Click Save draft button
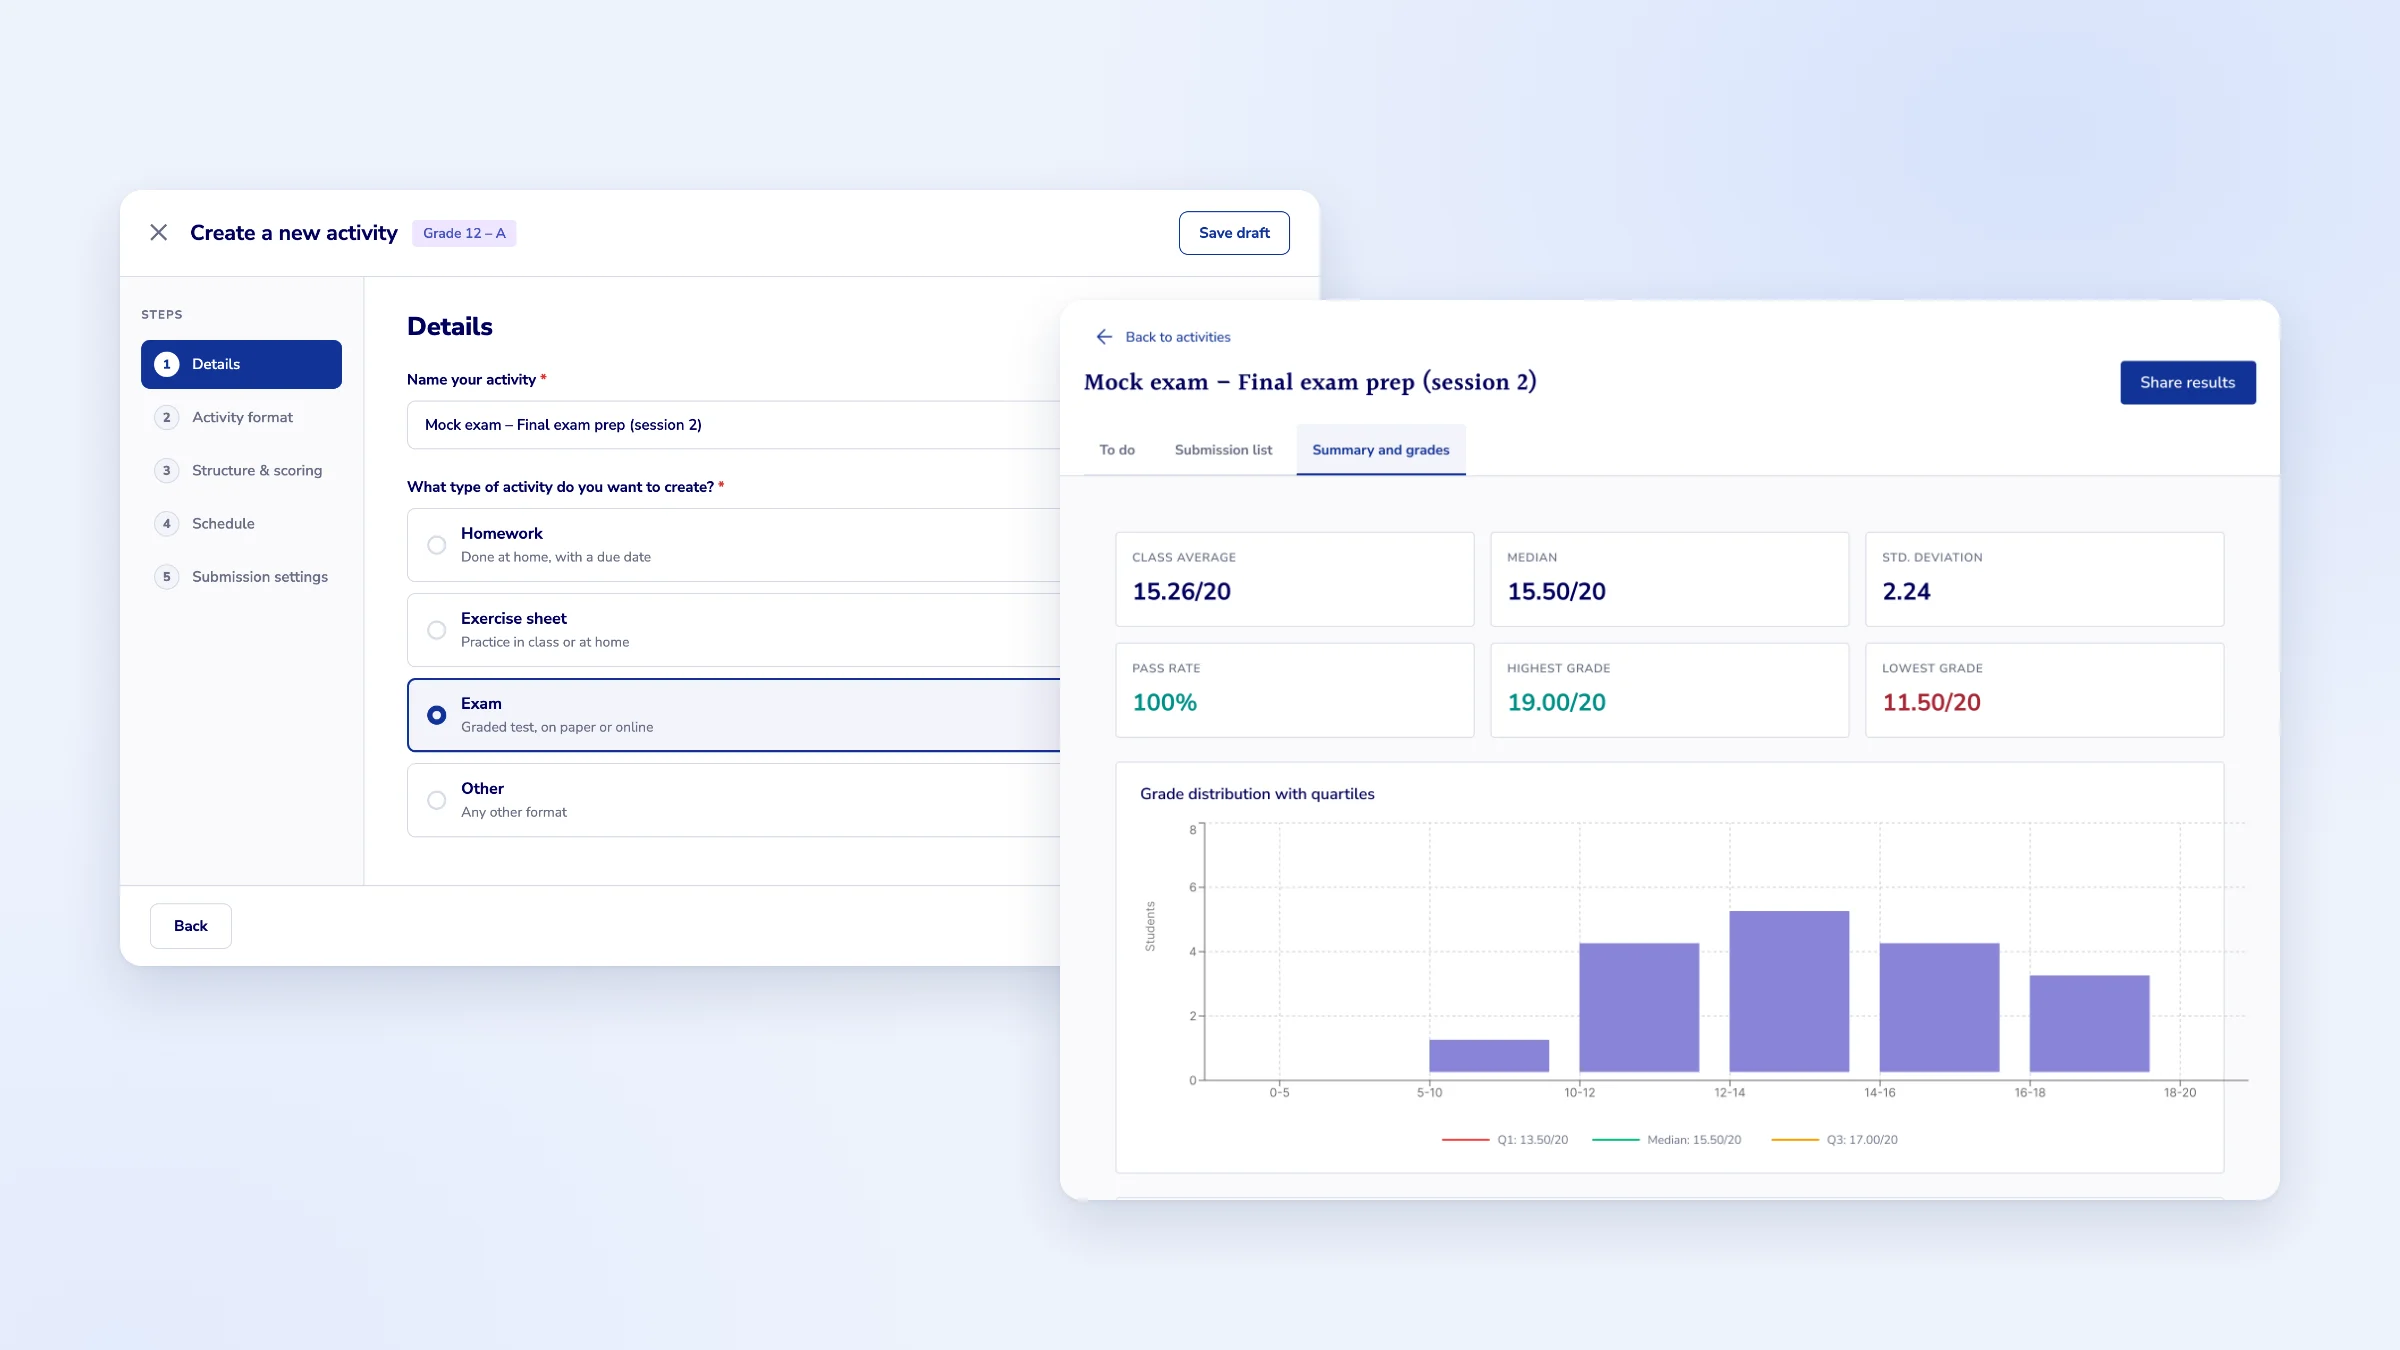 coord(1234,233)
